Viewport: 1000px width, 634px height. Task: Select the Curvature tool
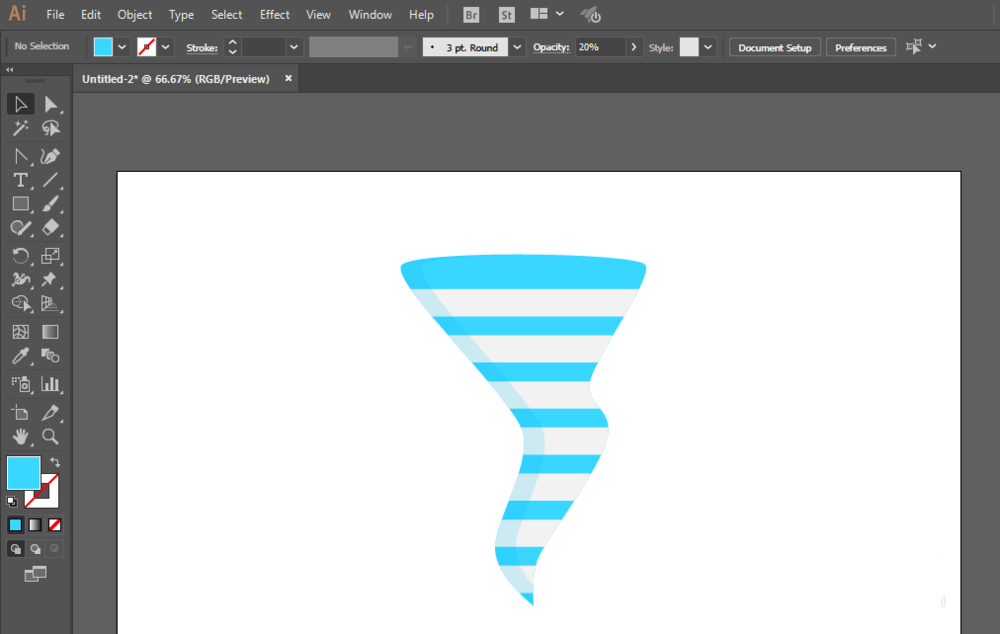tap(50, 156)
